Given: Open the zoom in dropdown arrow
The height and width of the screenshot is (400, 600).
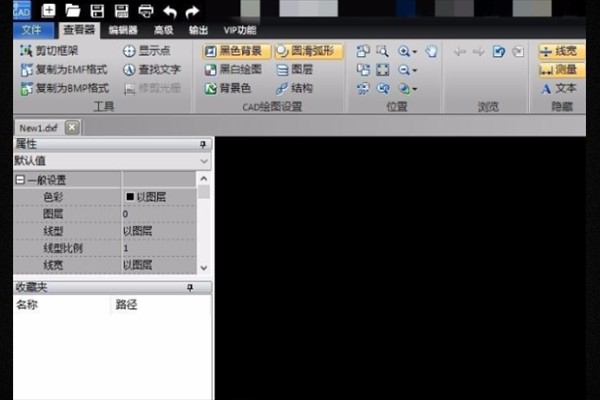Looking at the screenshot, I should 415,52.
